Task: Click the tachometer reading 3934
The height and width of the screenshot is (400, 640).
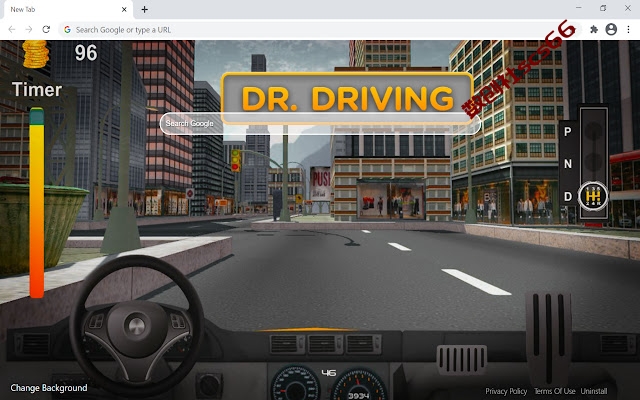Action: pos(358,396)
